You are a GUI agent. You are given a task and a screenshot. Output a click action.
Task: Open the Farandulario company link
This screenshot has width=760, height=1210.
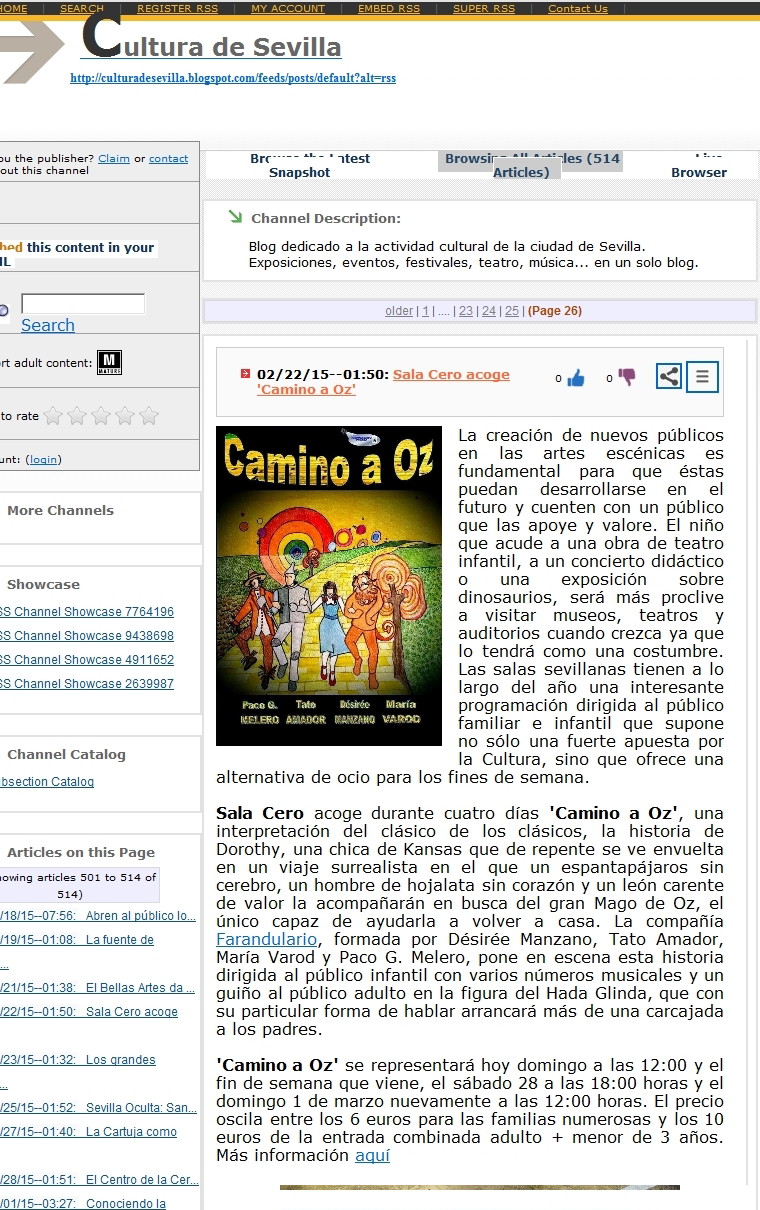tap(267, 939)
